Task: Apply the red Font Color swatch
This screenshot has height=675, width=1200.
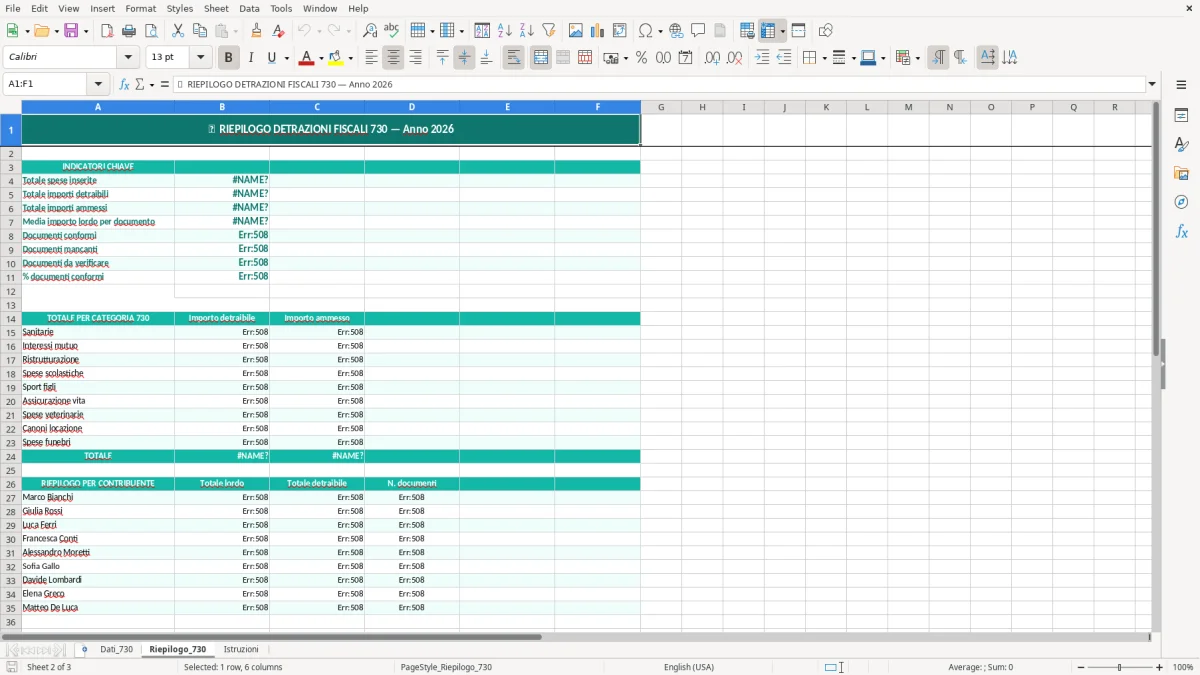Action: point(306,58)
